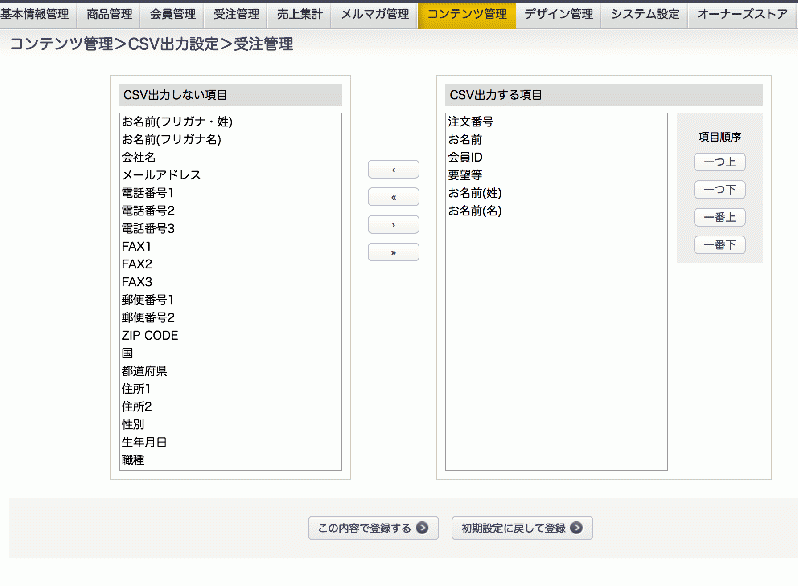Select お名前(フリガナ・姓) in non-output list
This screenshot has height=586, width=798.
[230, 122]
